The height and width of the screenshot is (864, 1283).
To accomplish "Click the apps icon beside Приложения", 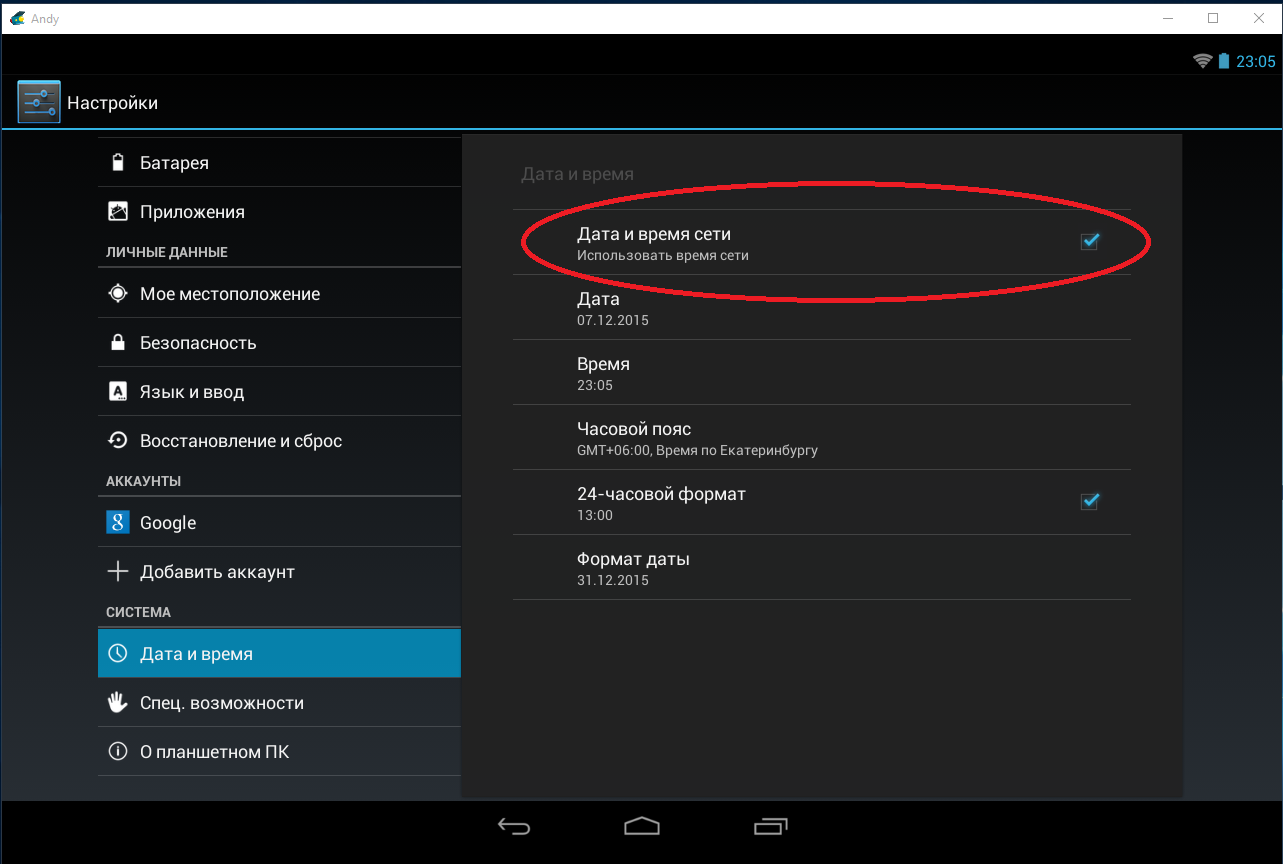I will (118, 211).
